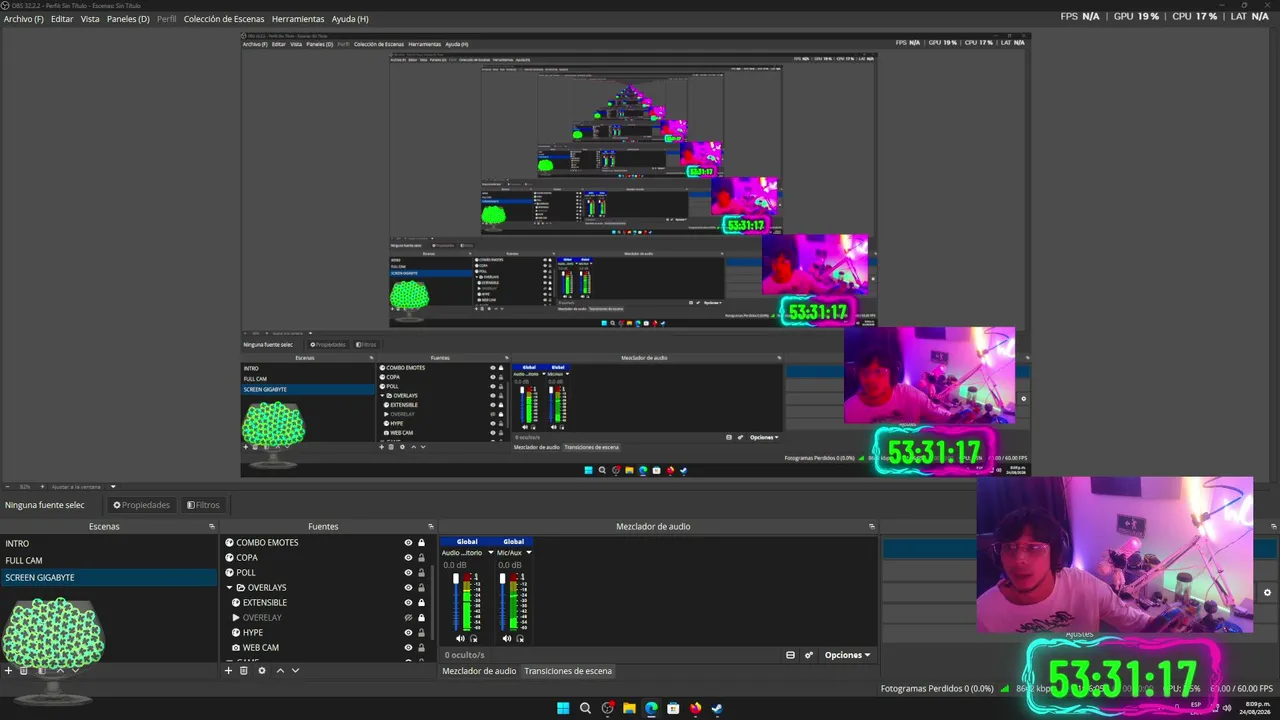This screenshot has height=720, width=1280.
Task: Open Microsoft Store from the taskbar
Action: pyautogui.click(x=673, y=708)
